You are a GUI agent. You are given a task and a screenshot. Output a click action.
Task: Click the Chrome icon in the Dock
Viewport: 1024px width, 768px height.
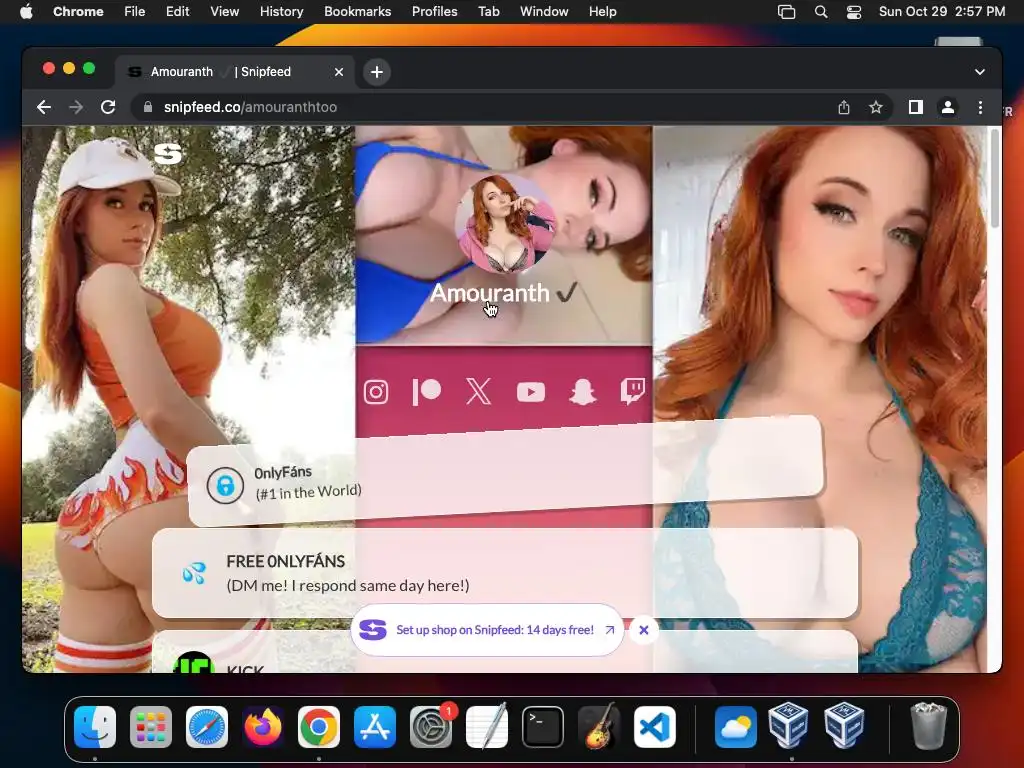[x=319, y=727]
